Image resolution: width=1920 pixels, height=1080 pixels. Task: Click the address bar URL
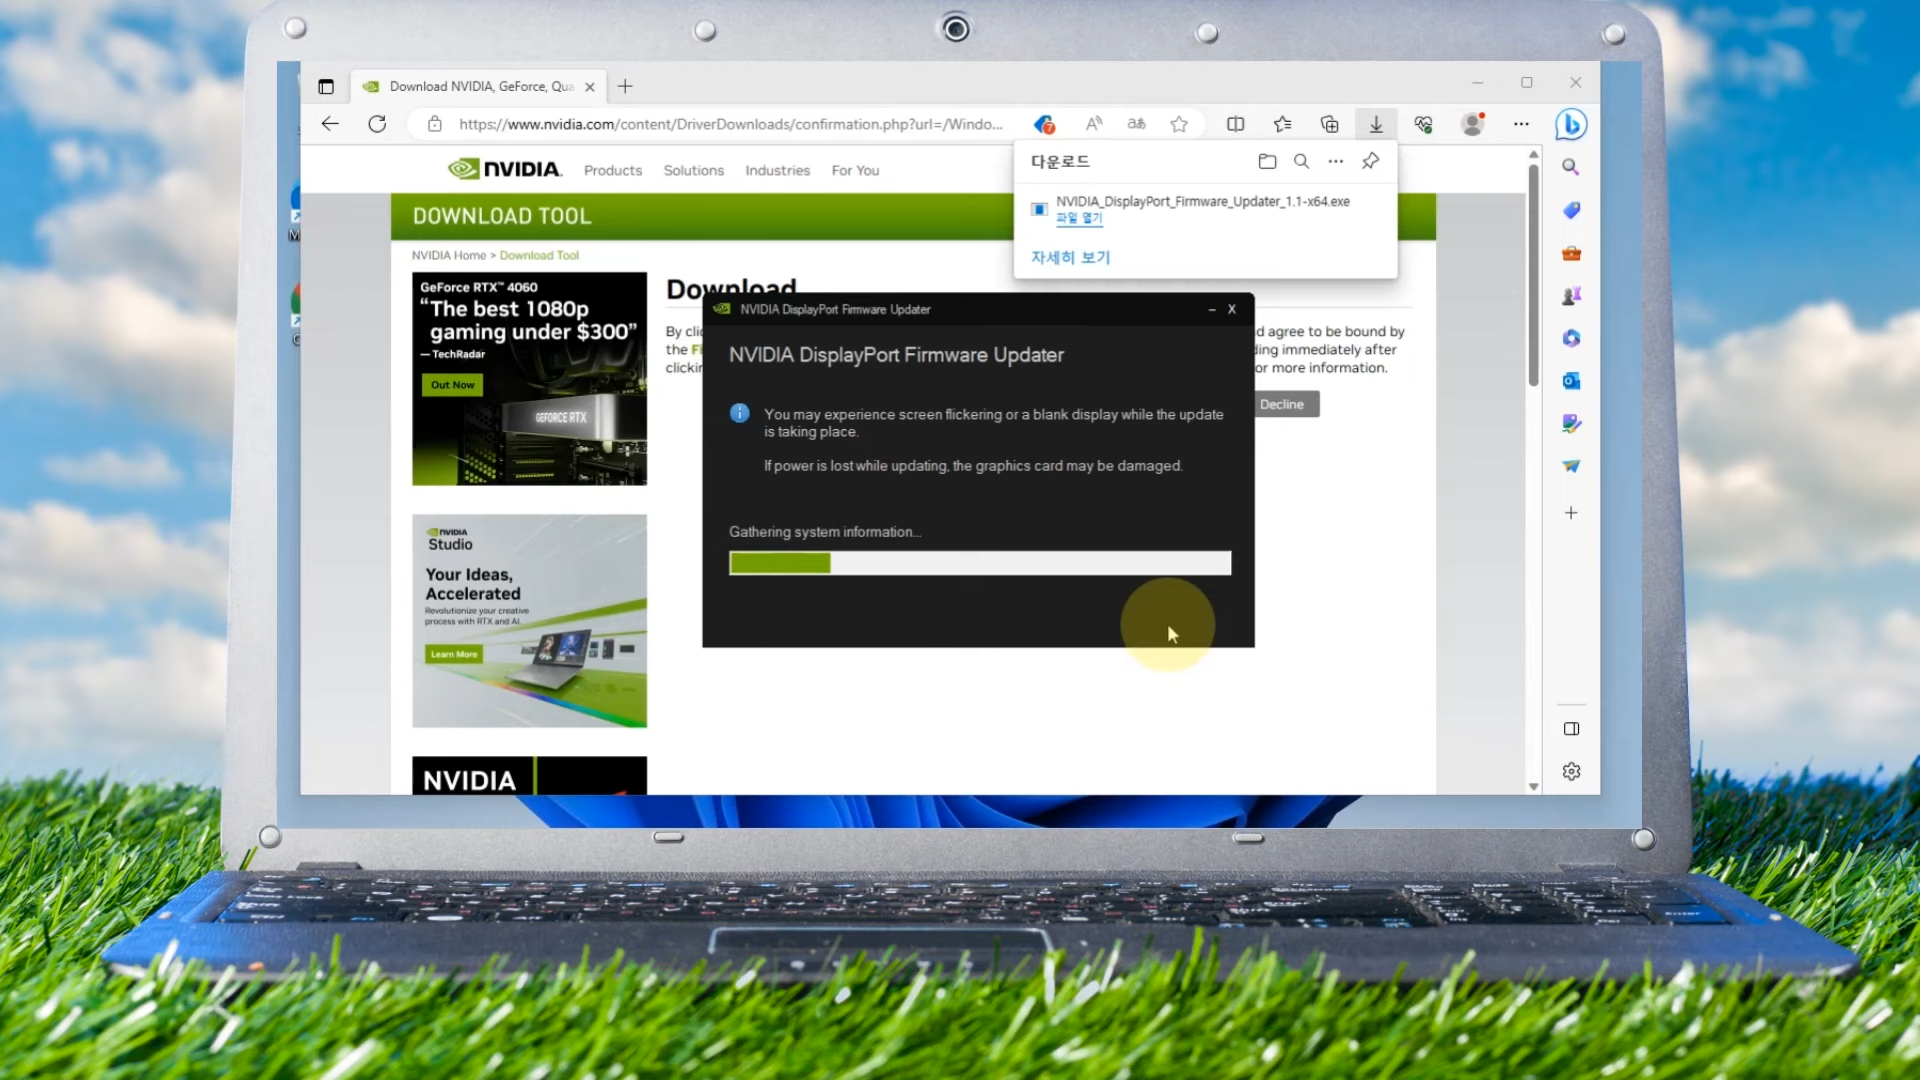(x=730, y=124)
